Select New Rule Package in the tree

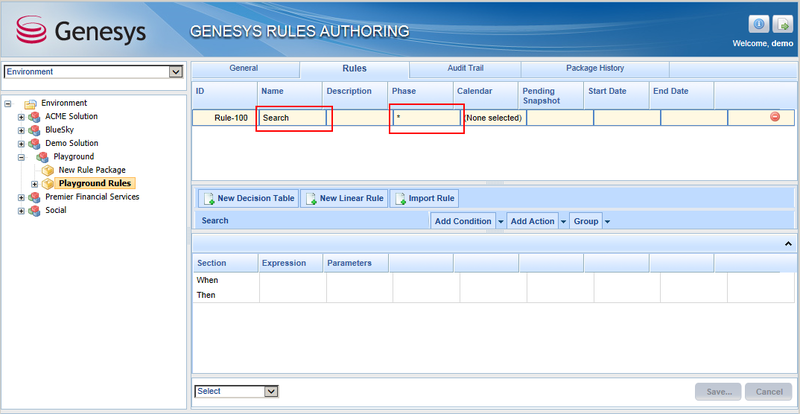92,170
